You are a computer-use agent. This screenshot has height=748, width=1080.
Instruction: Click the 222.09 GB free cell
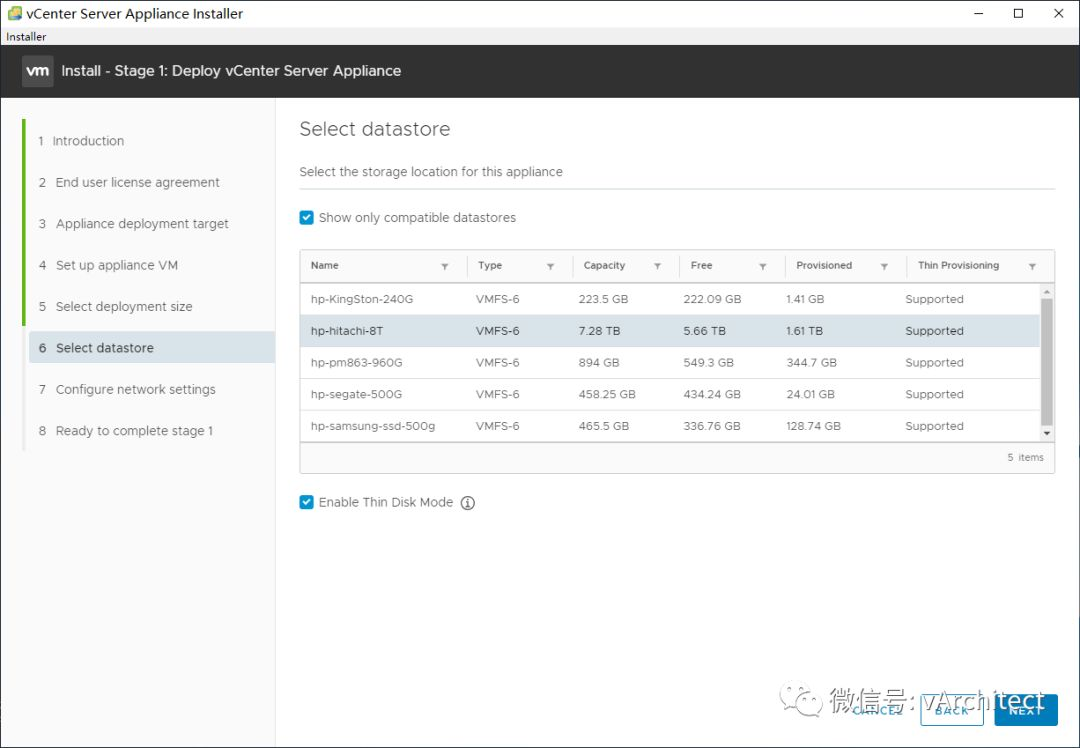[x=712, y=300]
